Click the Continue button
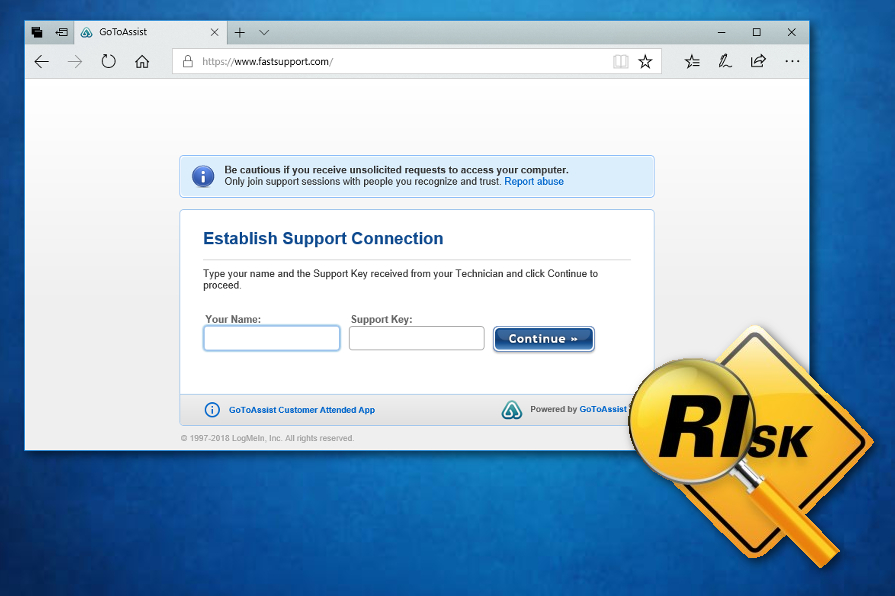Image resolution: width=895 pixels, height=596 pixels. (543, 339)
